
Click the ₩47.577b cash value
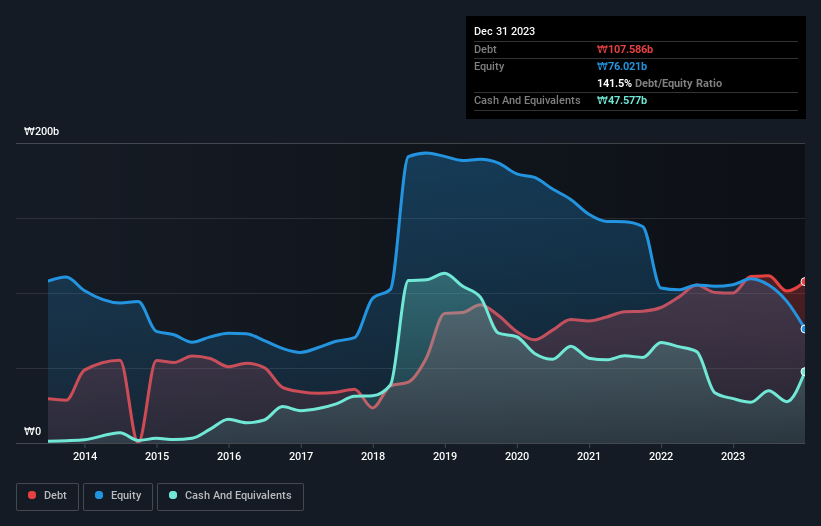(x=622, y=100)
